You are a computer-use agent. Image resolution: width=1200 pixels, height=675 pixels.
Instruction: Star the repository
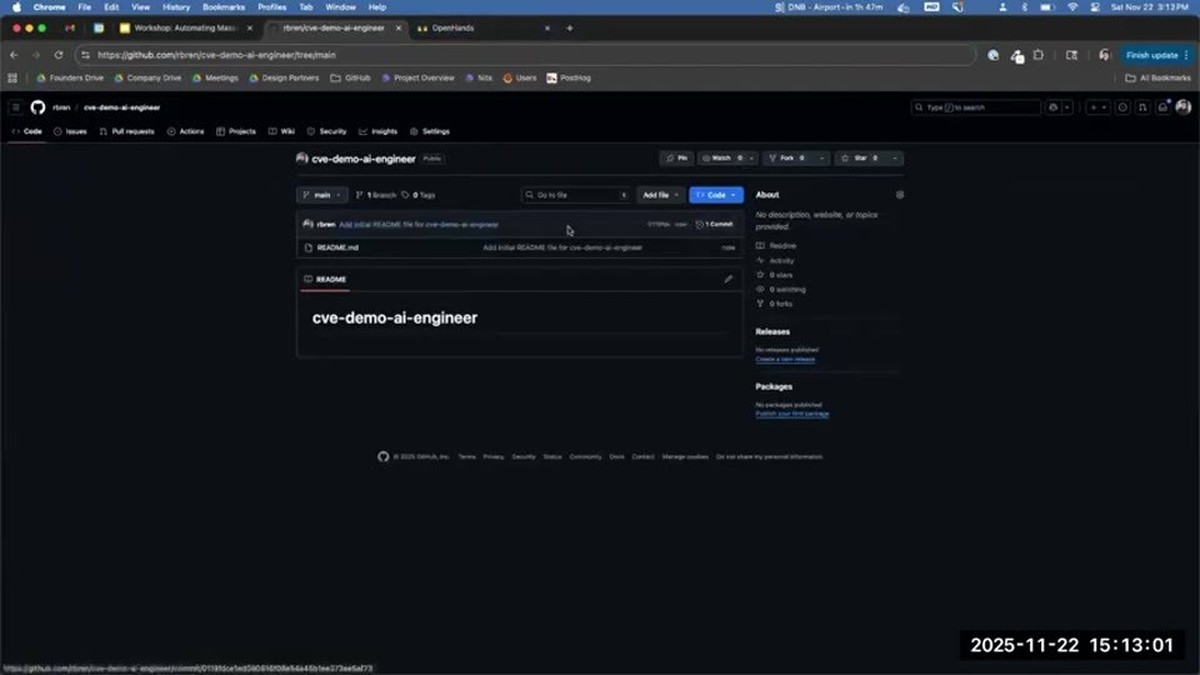point(861,158)
